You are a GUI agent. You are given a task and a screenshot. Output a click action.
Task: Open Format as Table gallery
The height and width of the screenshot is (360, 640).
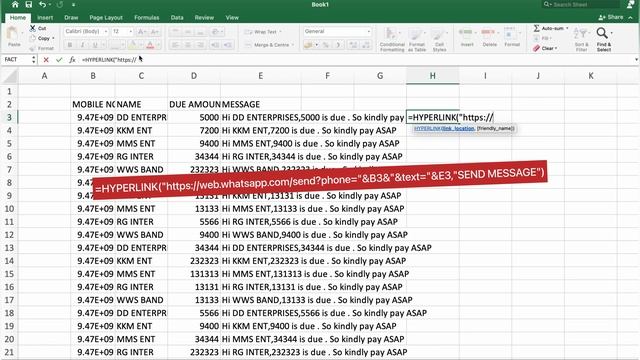[417, 39]
